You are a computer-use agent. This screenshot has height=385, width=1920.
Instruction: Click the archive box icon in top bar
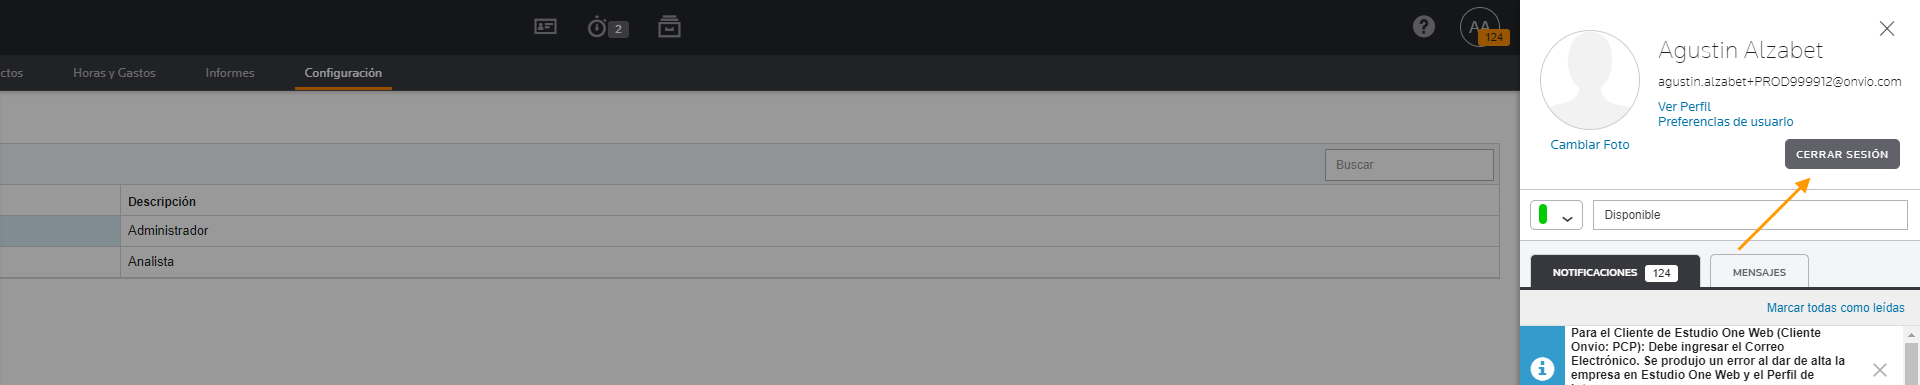tap(669, 27)
